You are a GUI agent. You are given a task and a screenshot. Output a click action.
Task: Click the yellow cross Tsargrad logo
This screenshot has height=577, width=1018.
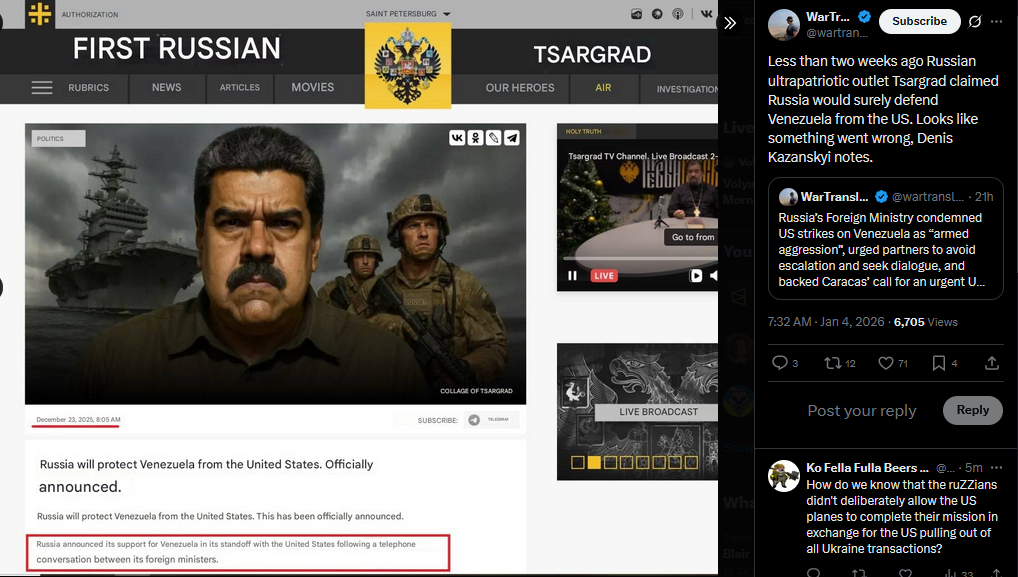pos(40,14)
